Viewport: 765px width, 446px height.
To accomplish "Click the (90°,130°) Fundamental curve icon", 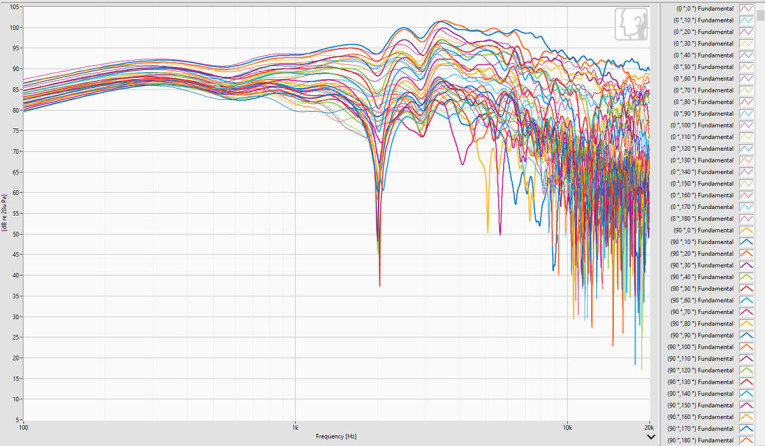I will (x=746, y=382).
